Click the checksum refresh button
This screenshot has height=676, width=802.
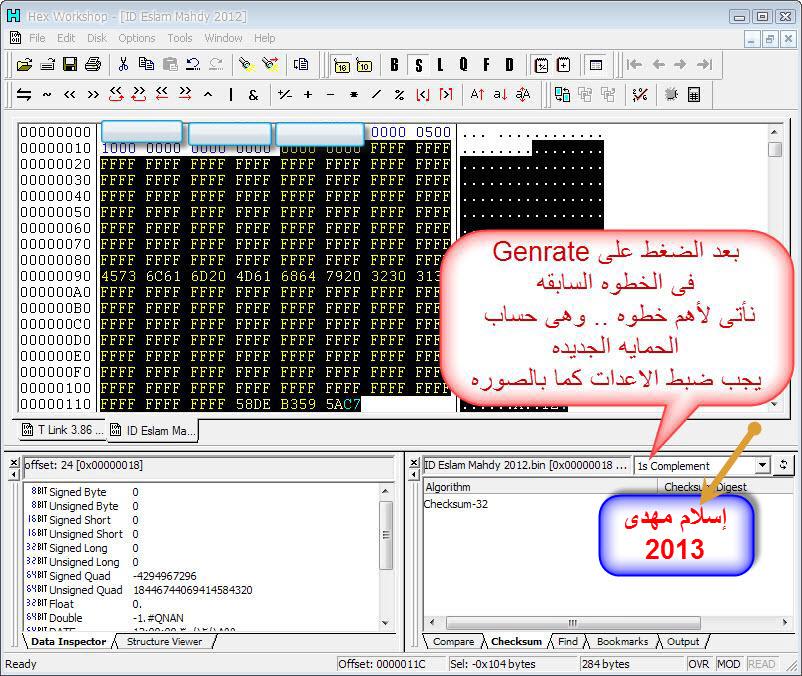click(783, 465)
